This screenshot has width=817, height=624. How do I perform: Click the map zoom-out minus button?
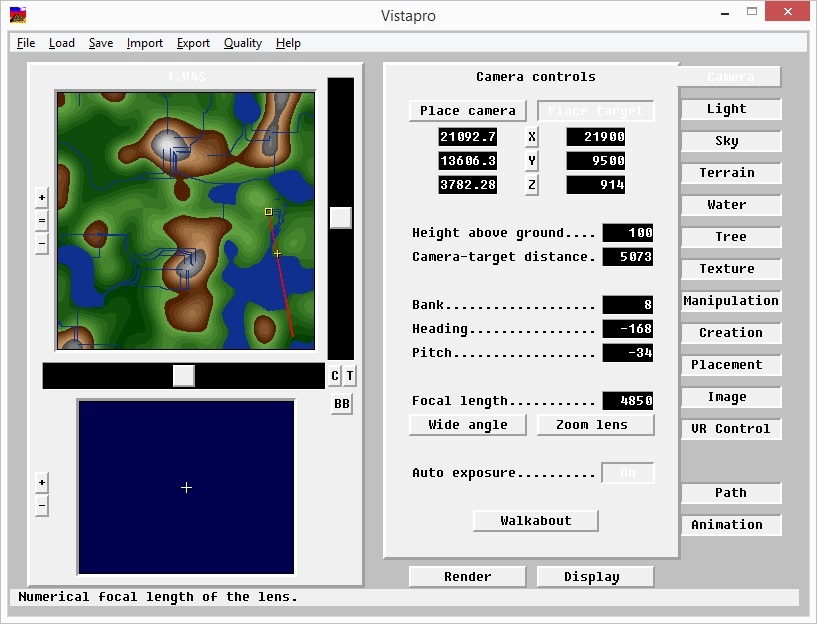[42, 243]
